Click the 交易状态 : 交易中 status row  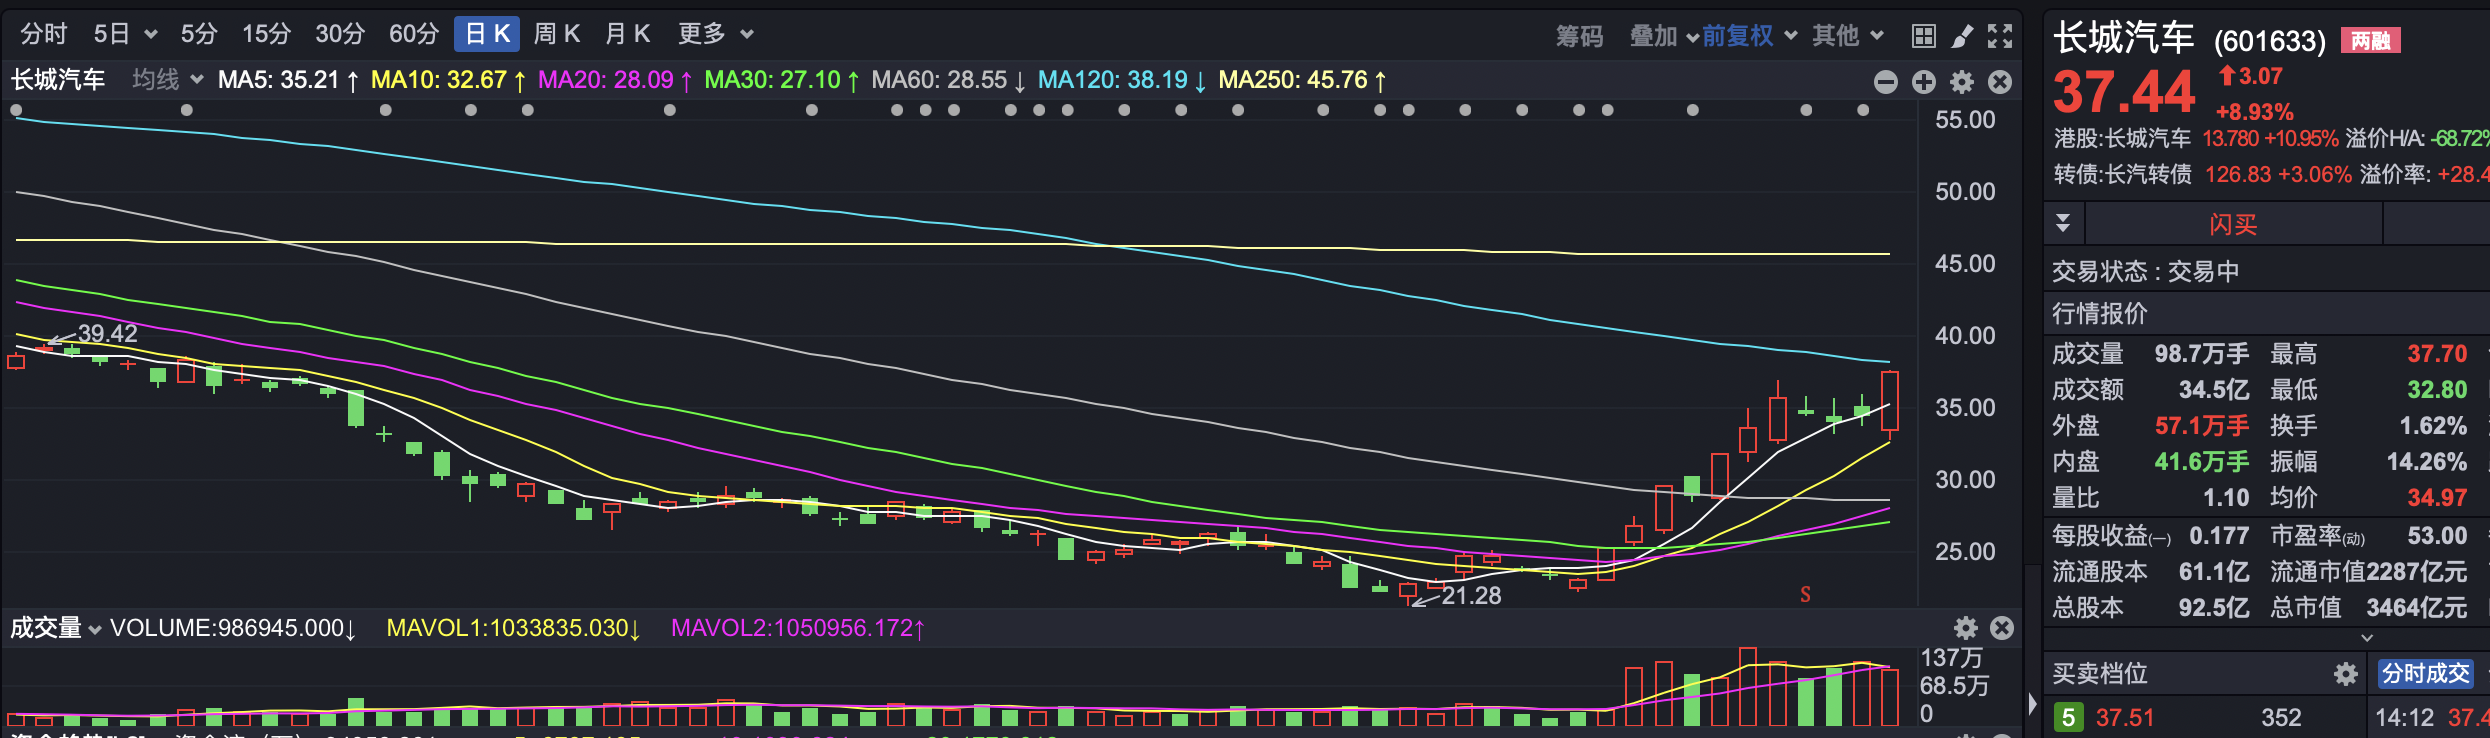[x=2146, y=271]
